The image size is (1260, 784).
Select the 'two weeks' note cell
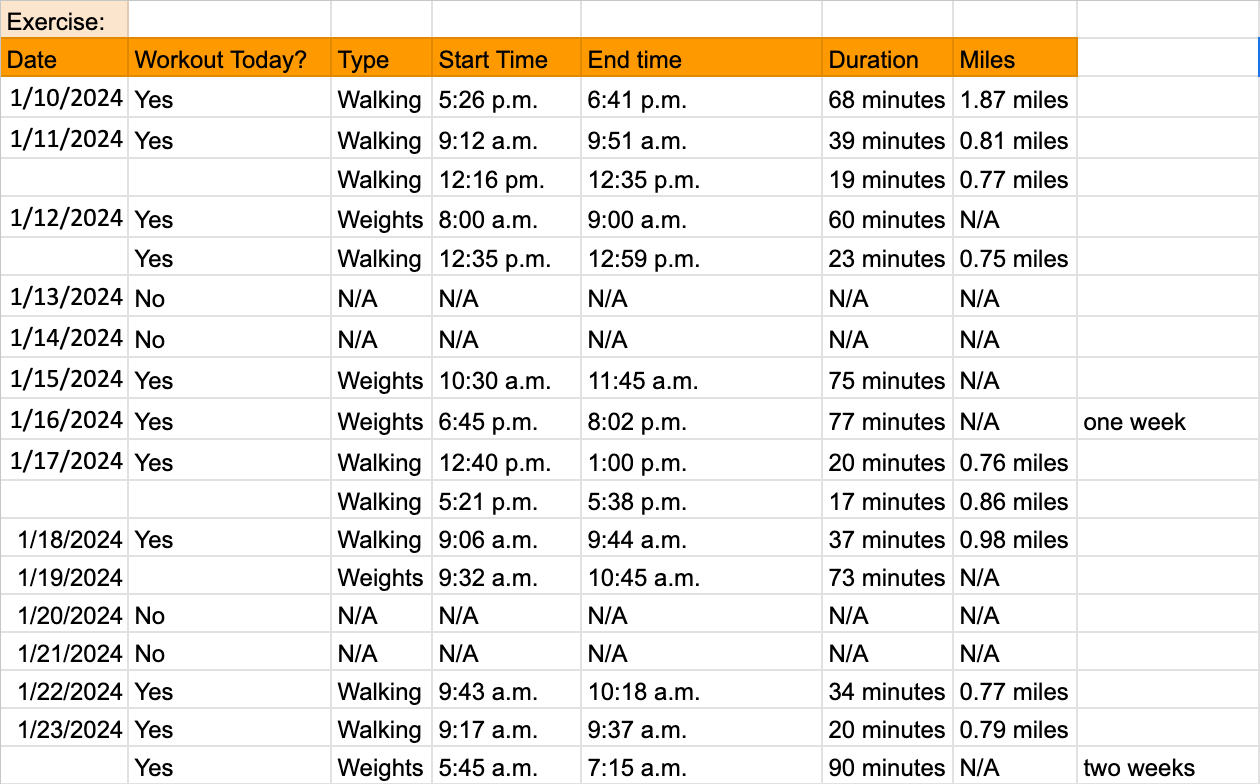[1168, 766]
